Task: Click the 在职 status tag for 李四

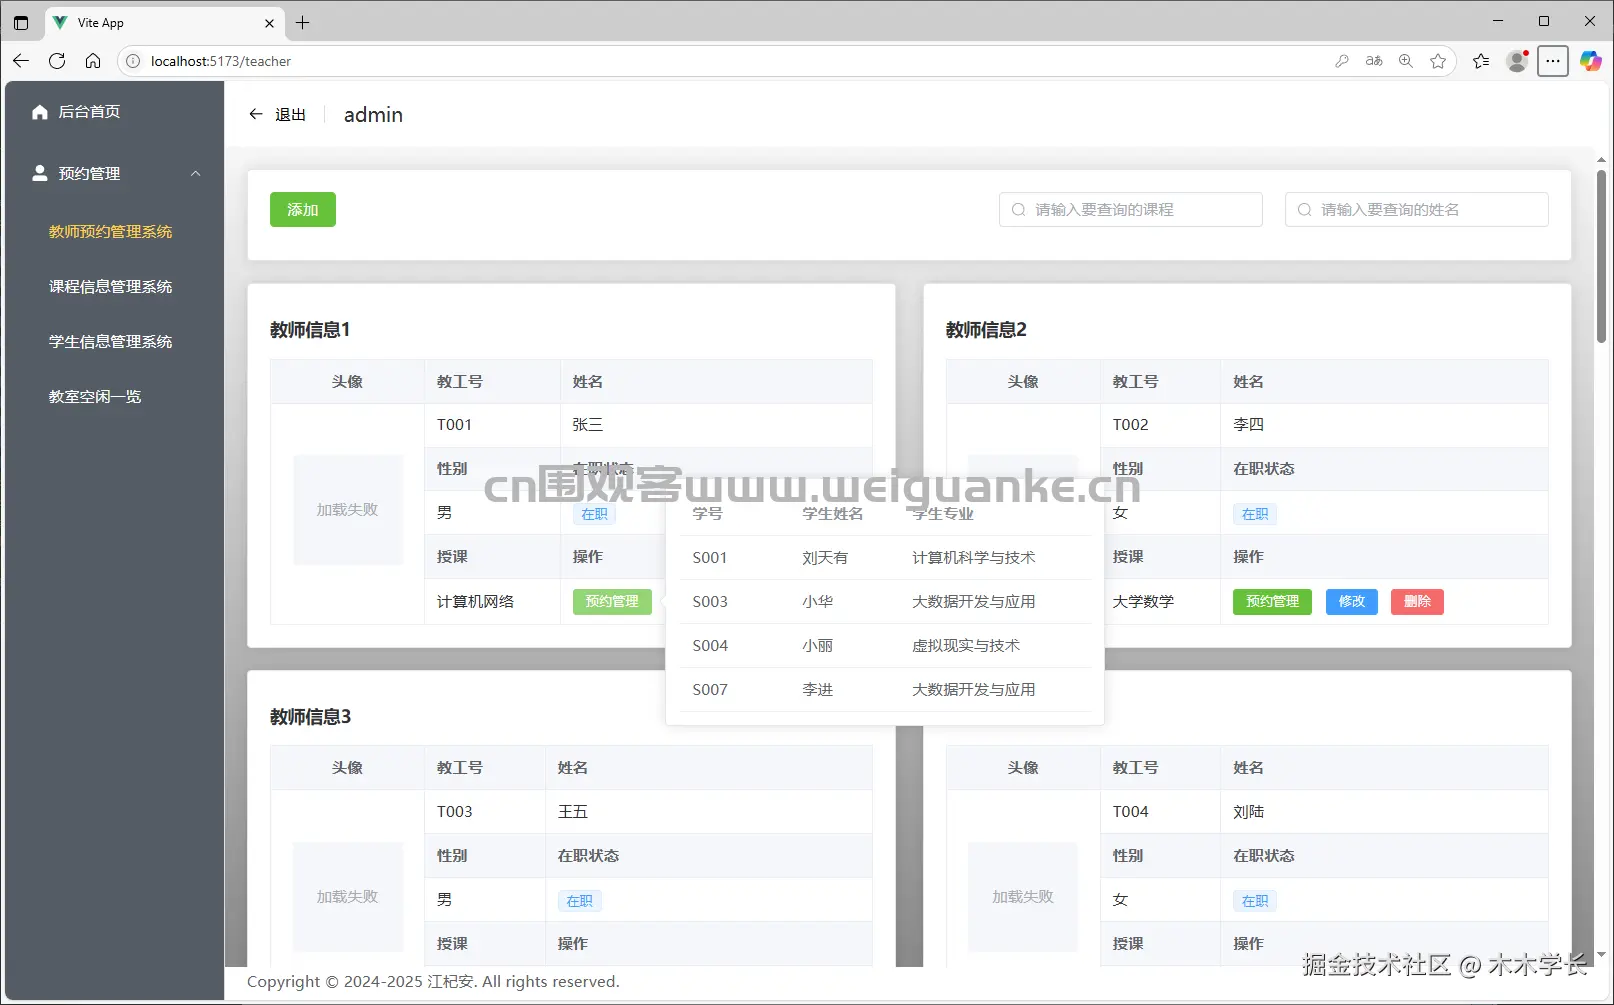Action: 1255,514
